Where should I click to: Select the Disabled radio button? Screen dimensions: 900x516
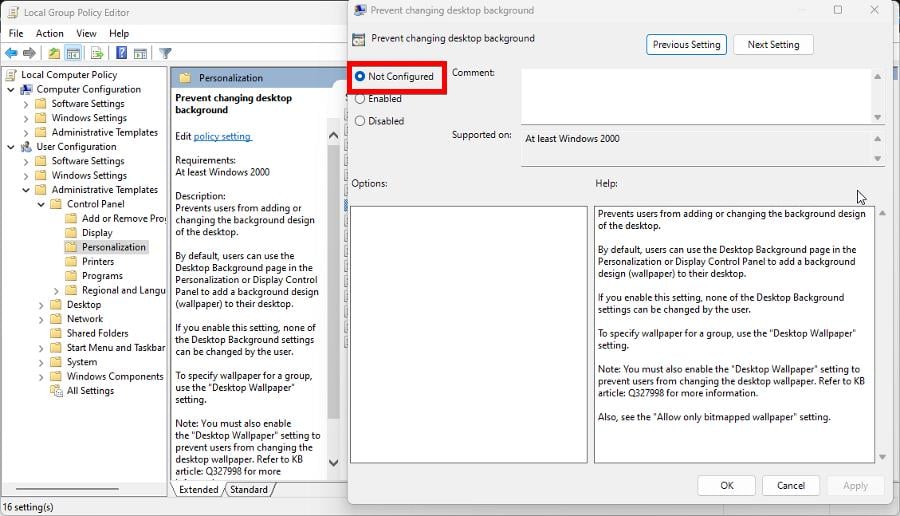click(360, 121)
